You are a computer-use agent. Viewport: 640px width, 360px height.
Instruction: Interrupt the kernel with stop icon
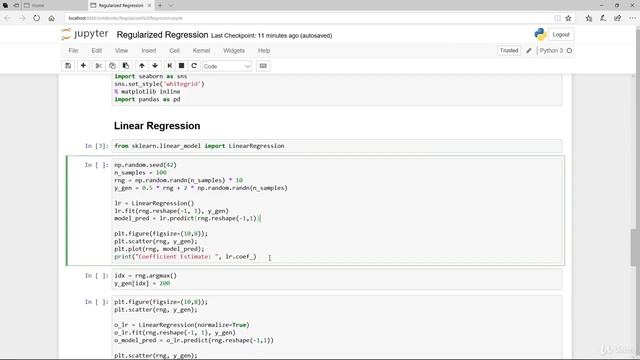pyautogui.click(x=182, y=66)
